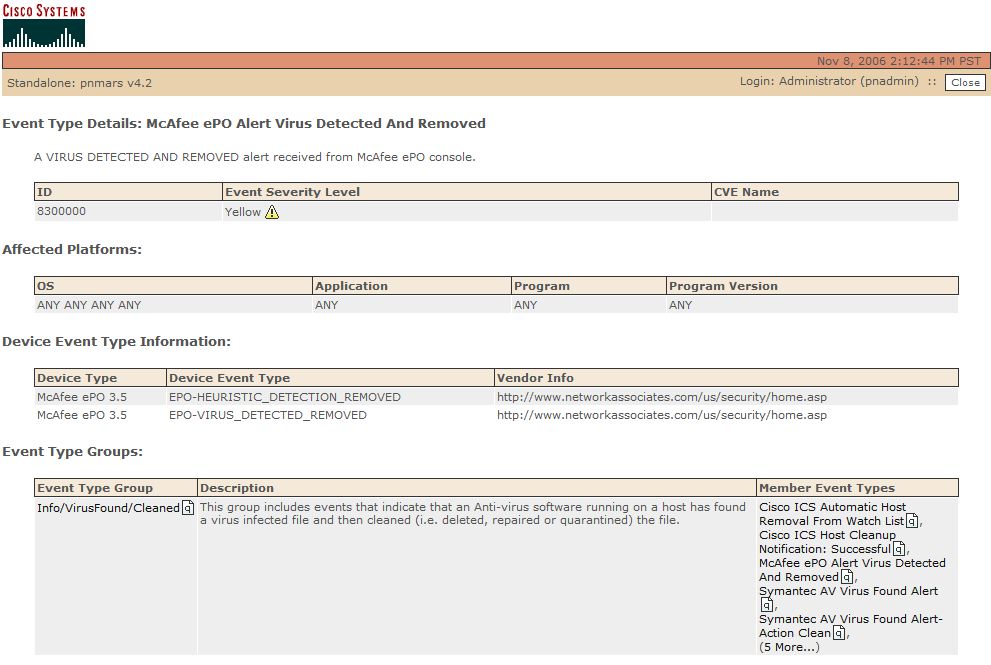Click the Device Event Type column header
This screenshot has height=665, width=991.
330,377
